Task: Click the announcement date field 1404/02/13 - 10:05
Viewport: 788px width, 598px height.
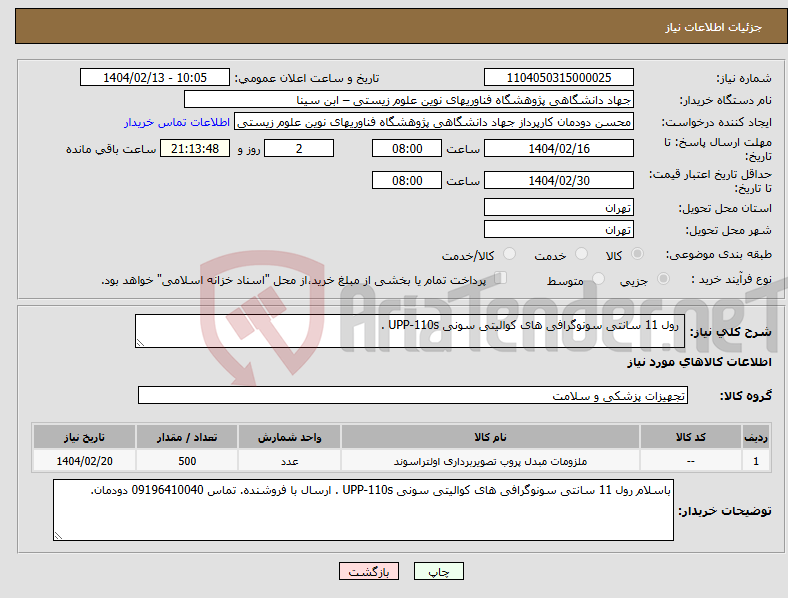Action: coord(155,77)
